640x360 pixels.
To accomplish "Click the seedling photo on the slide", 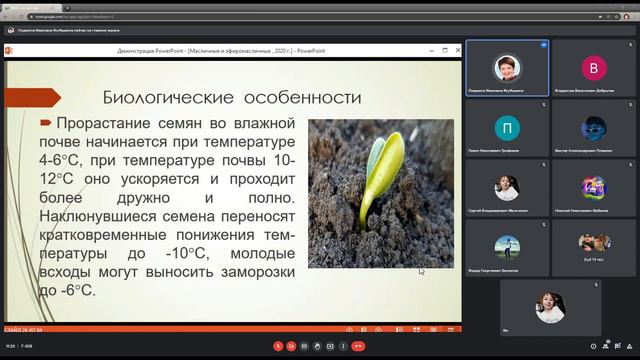I will 381,193.
